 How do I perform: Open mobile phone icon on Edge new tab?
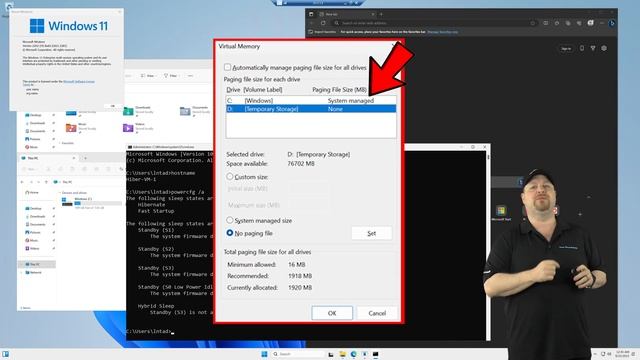[582, 48]
